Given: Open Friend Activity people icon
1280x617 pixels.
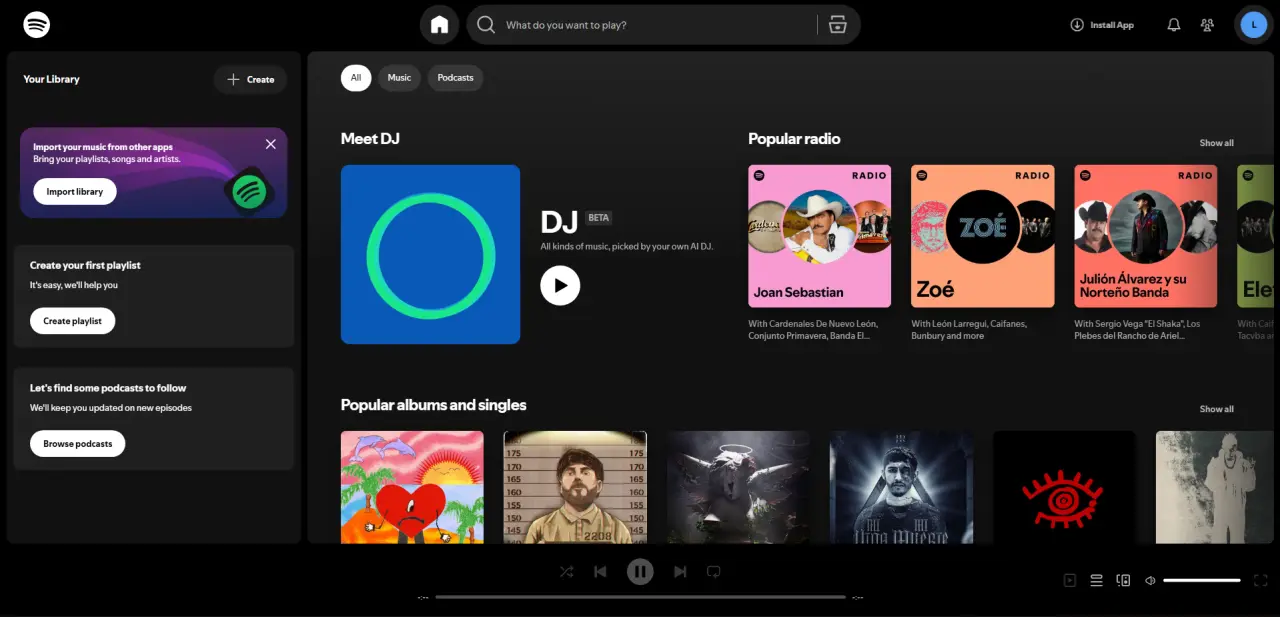Looking at the screenshot, I should click(x=1208, y=25).
